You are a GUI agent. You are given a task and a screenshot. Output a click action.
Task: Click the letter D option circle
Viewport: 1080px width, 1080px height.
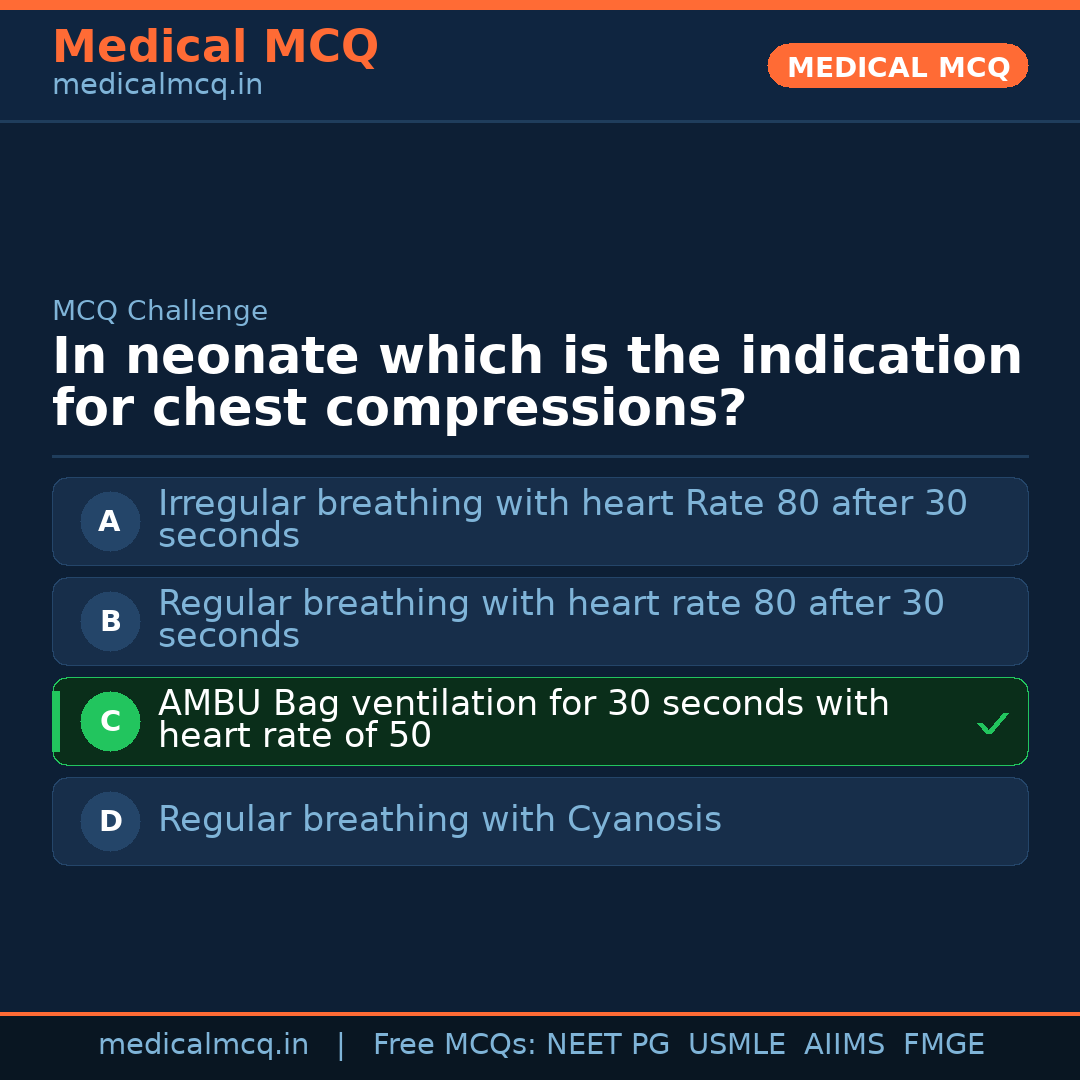[110, 821]
